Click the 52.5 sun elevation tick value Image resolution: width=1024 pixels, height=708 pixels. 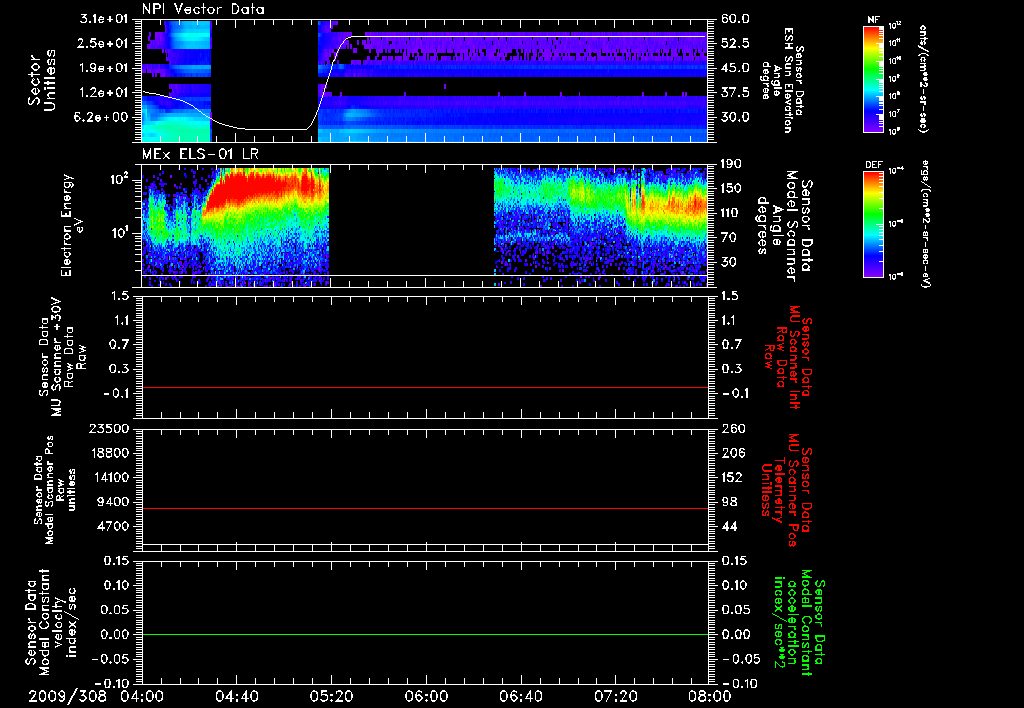[x=735, y=44]
